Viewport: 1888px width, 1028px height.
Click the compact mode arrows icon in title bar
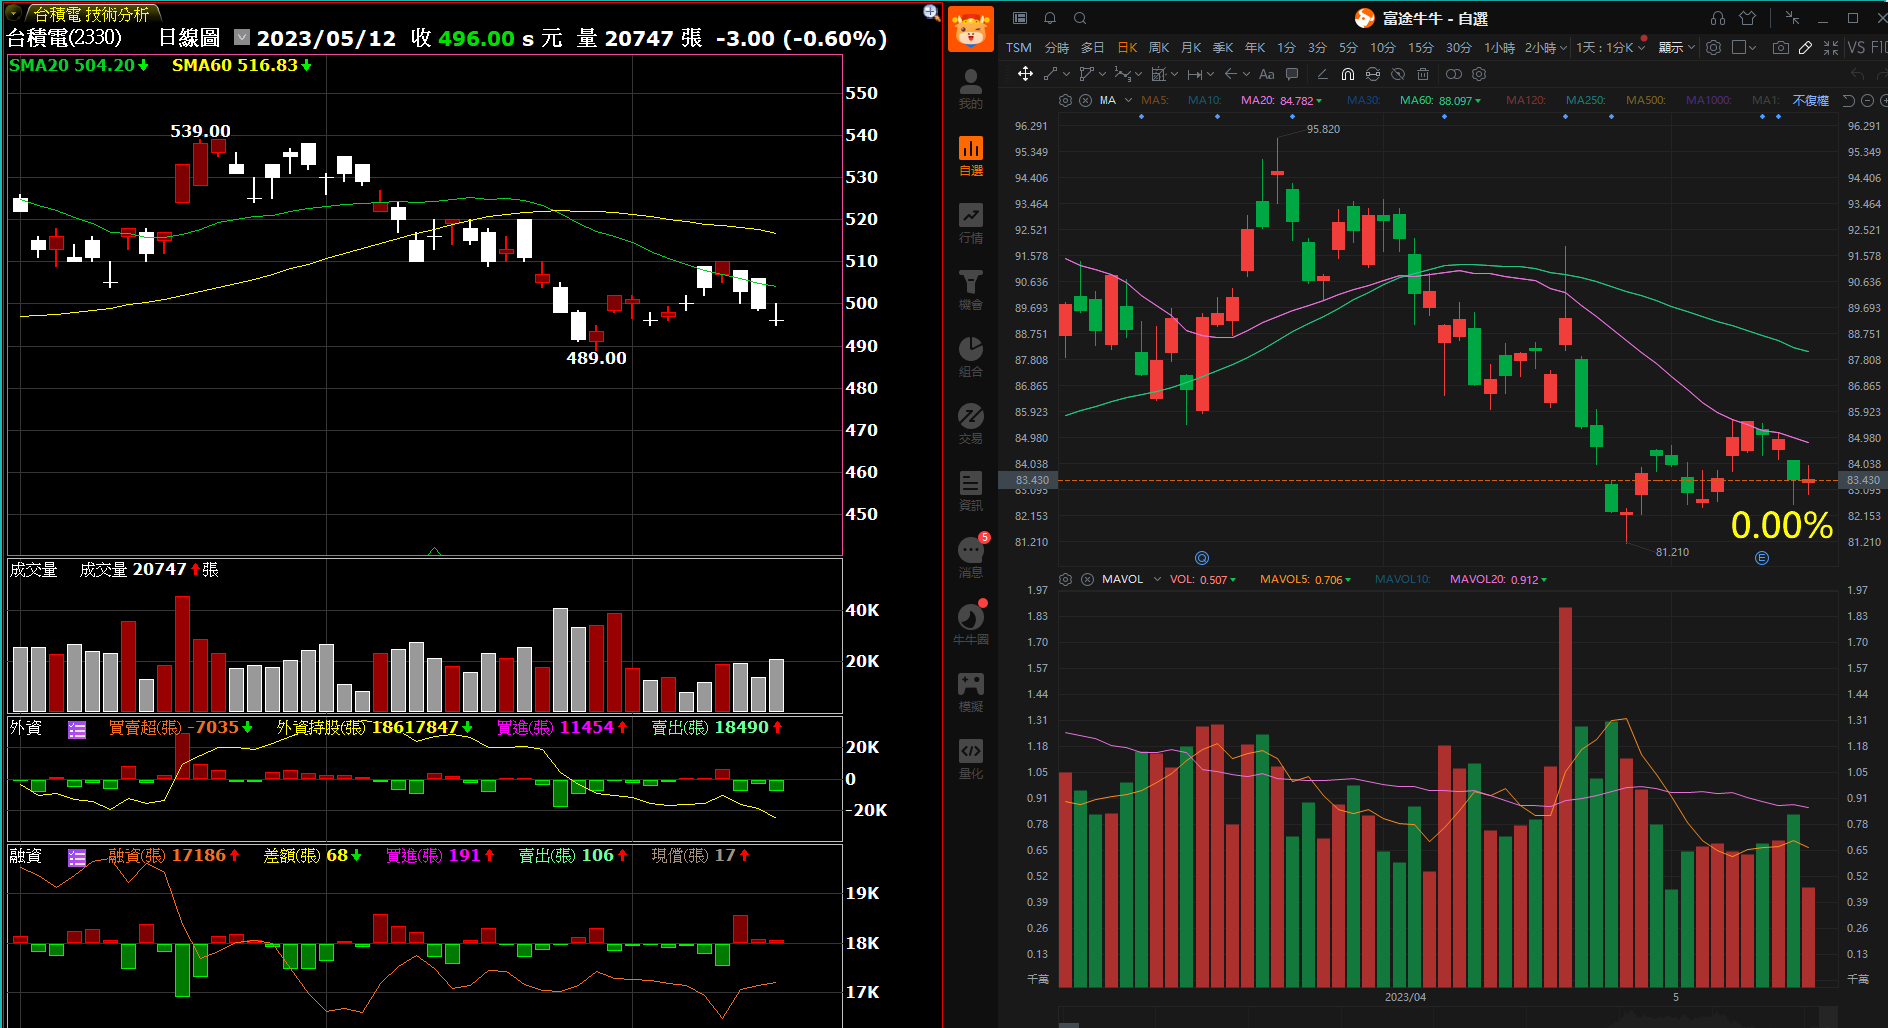pos(1792,18)
